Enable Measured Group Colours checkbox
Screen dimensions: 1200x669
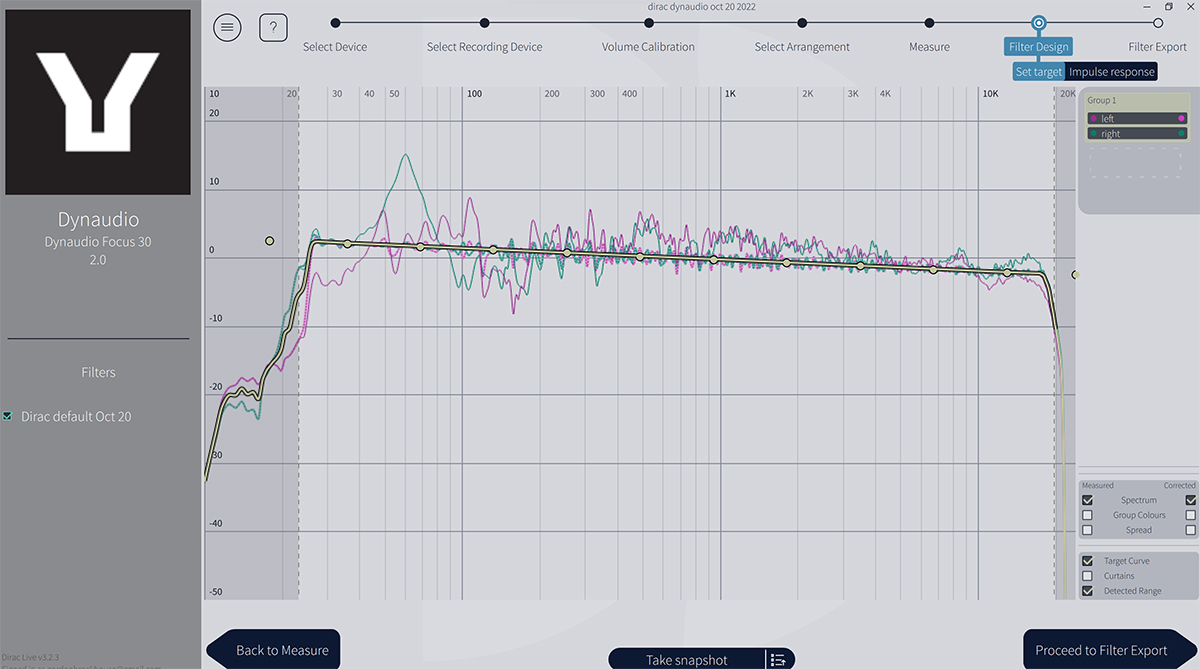[x=1087, y=515]
